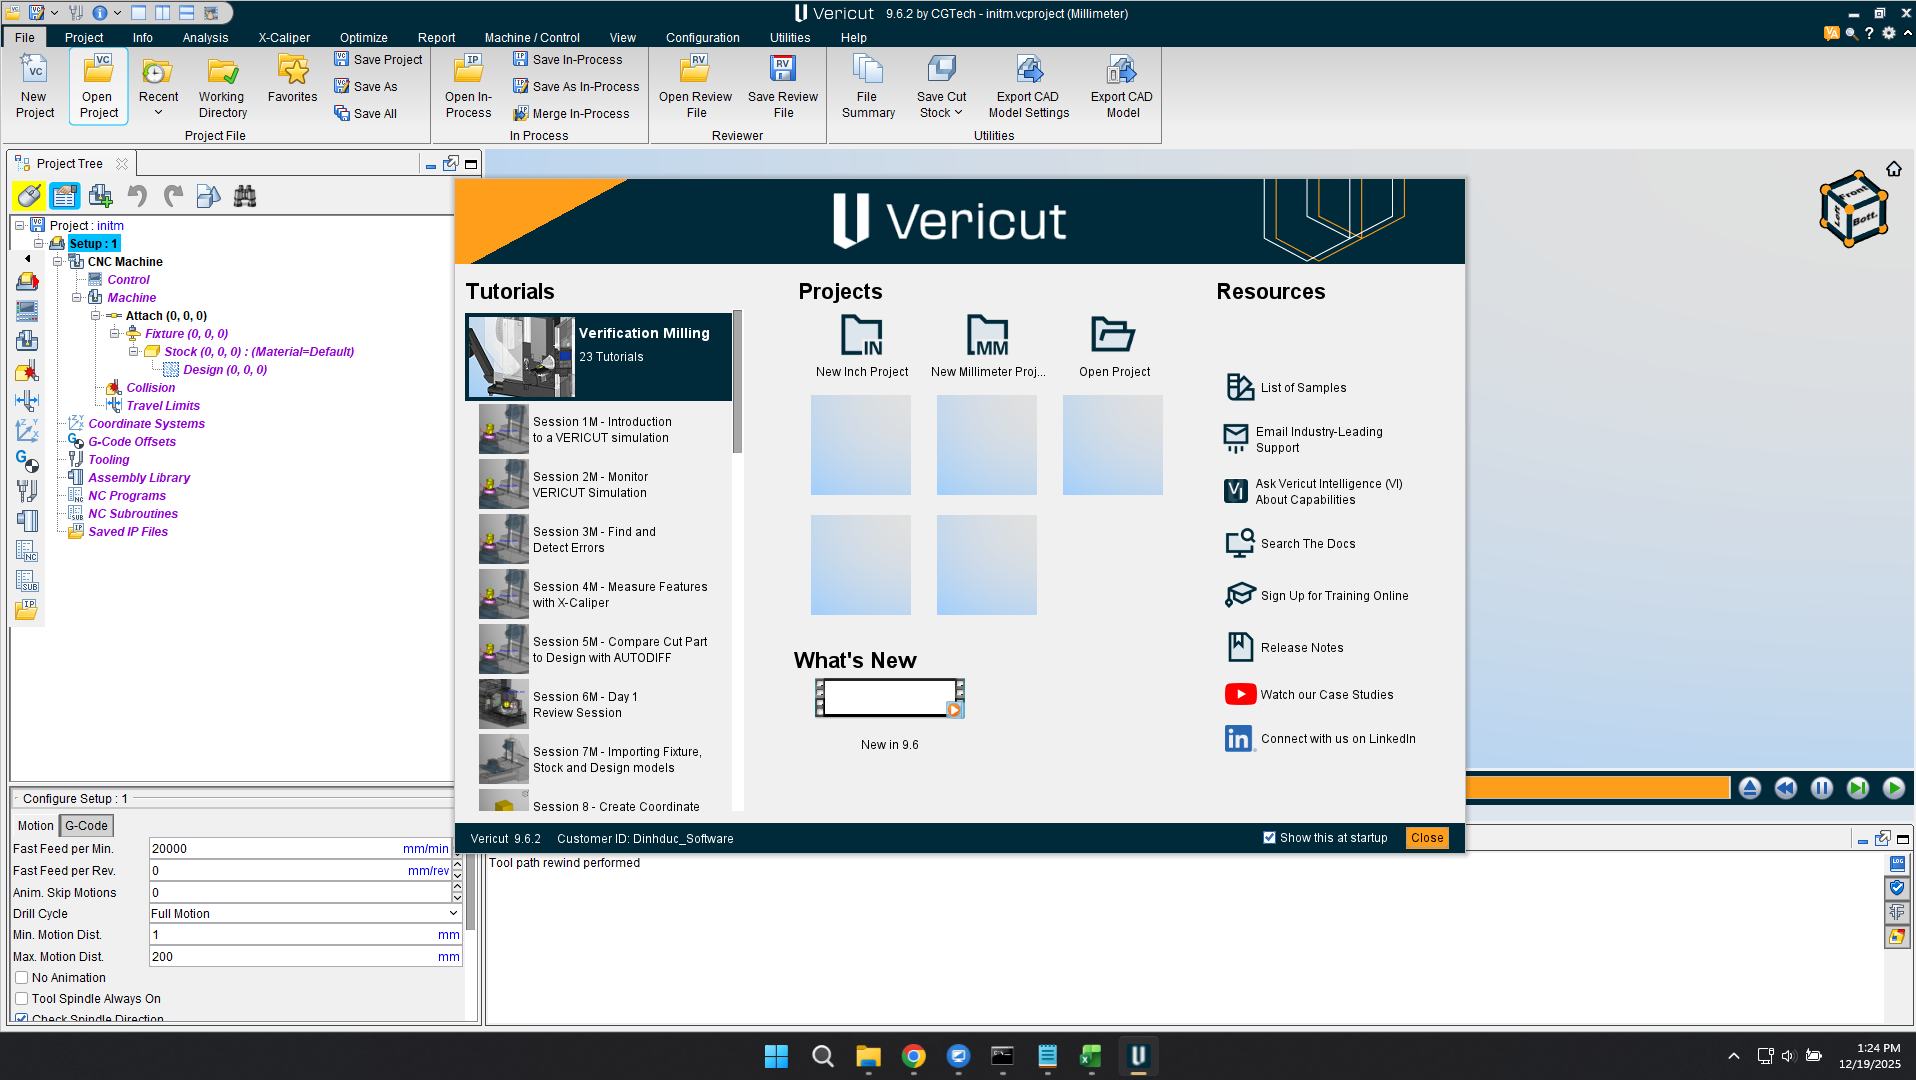Toggle Show this at startup checkbox

(x=1269, y=838)
